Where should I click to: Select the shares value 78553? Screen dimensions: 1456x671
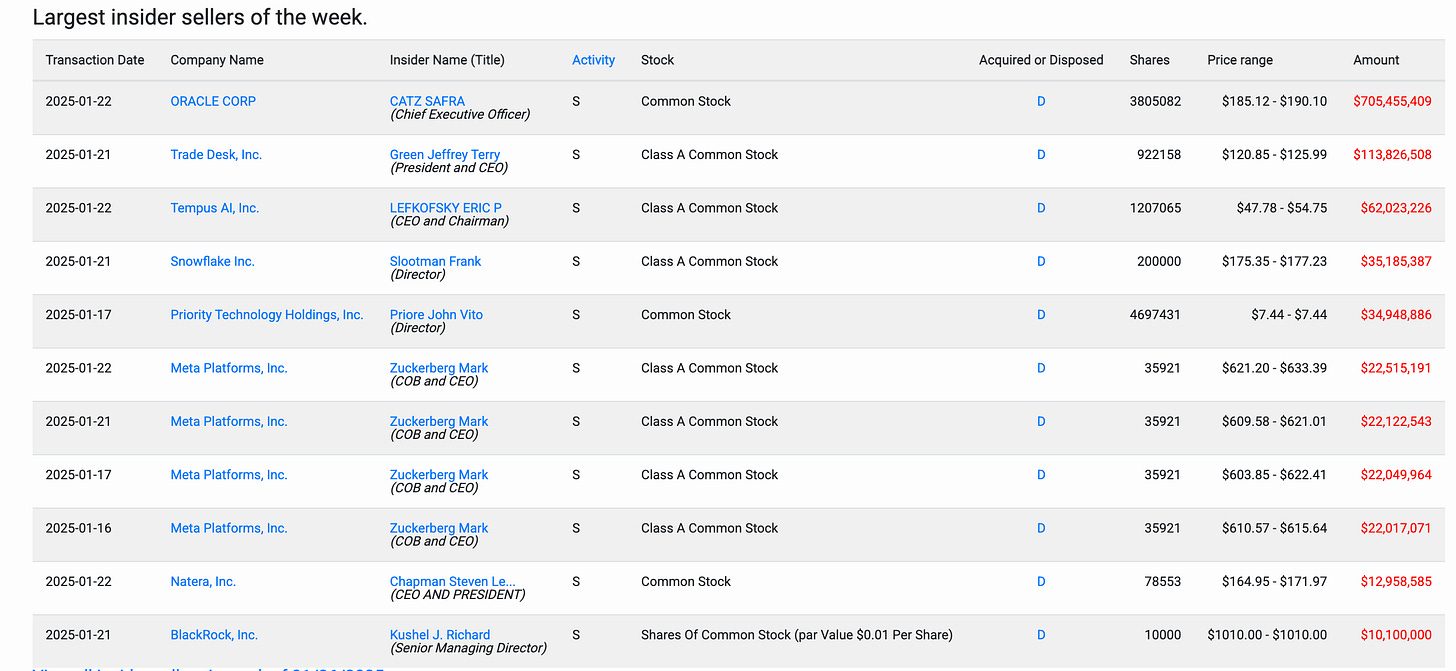coord(1163,582)
